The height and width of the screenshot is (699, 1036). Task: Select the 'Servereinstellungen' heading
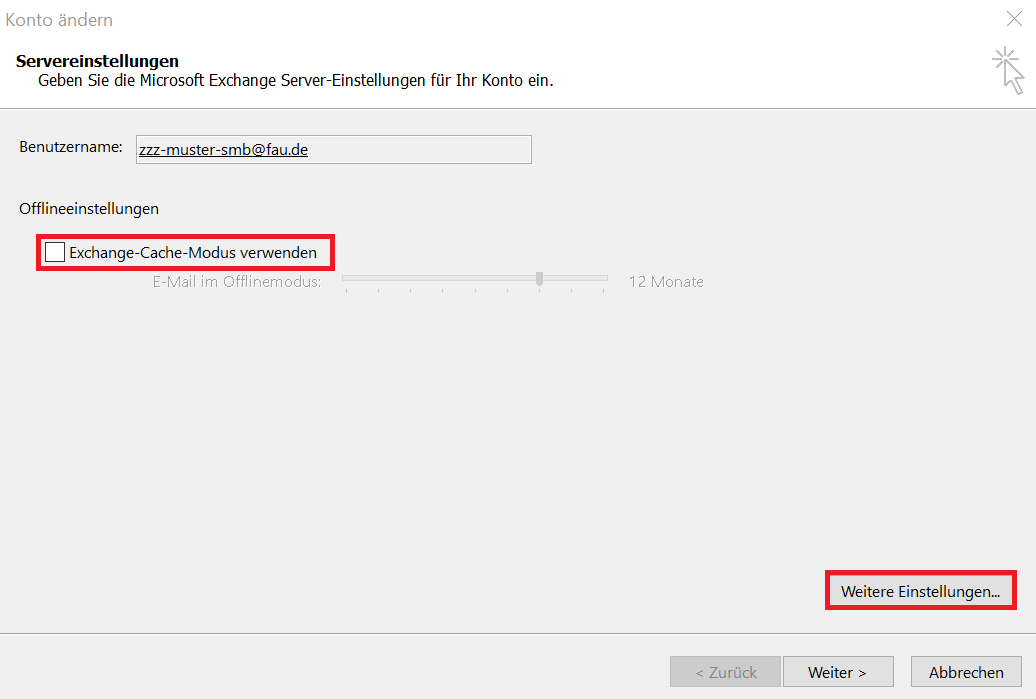(97, 62)
